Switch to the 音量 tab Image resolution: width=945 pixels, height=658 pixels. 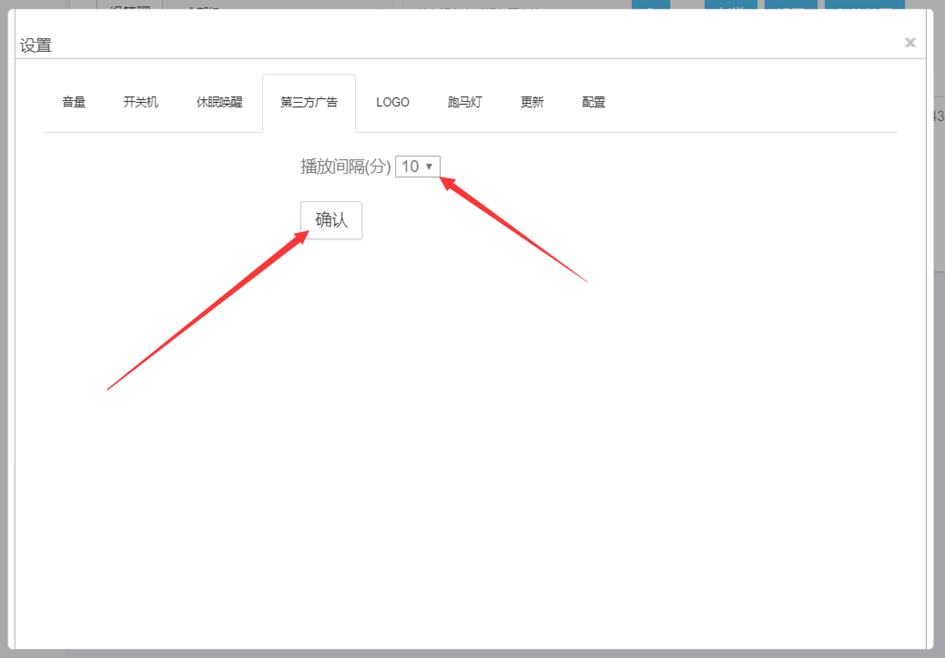(74, 102)
